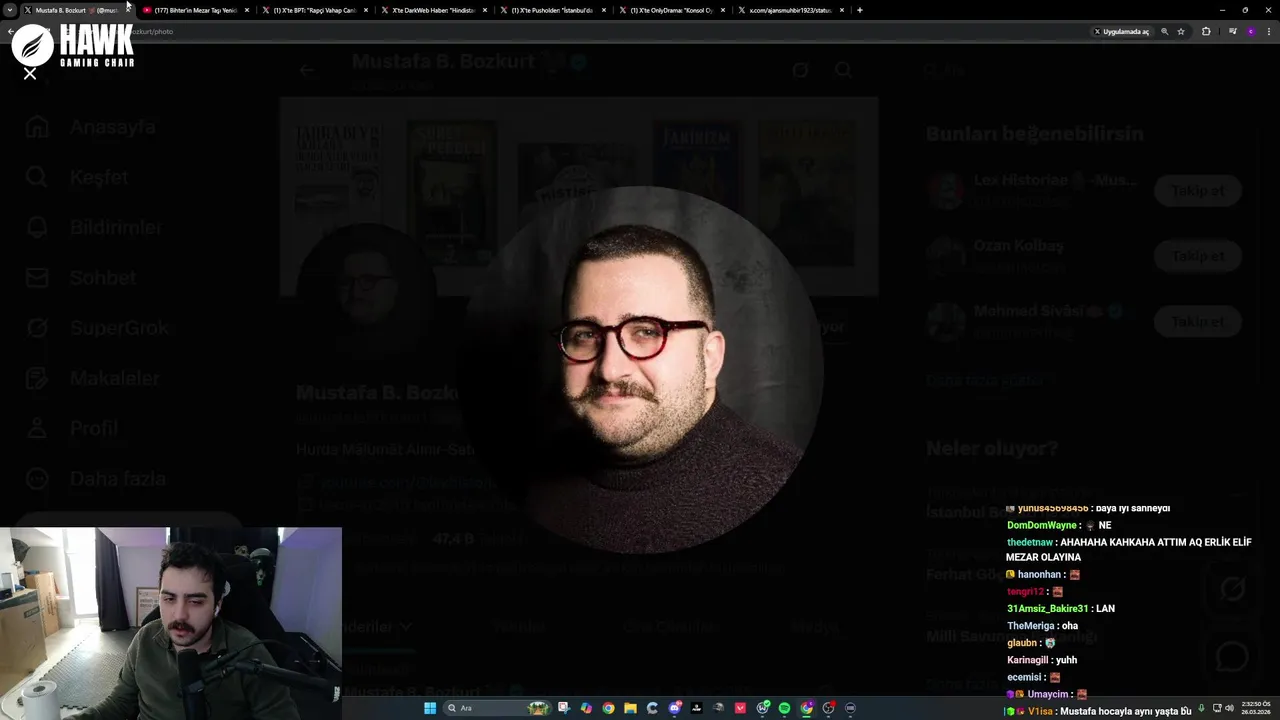Open a new browser tab

(860, 10)
